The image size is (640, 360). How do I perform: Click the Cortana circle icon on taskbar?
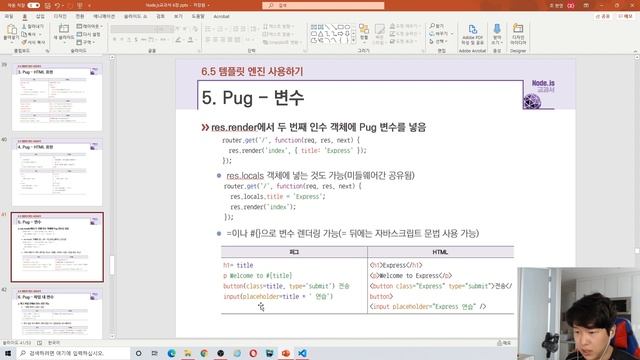tap(138, 353)
